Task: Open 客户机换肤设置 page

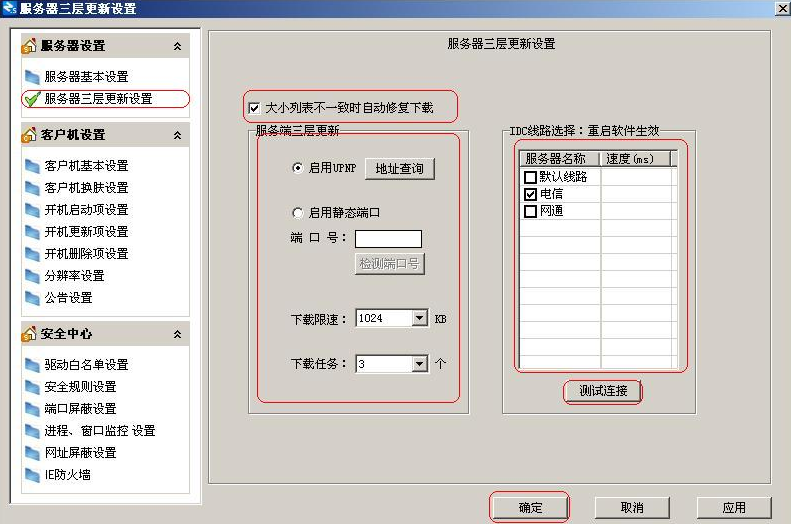Action: 86,188
